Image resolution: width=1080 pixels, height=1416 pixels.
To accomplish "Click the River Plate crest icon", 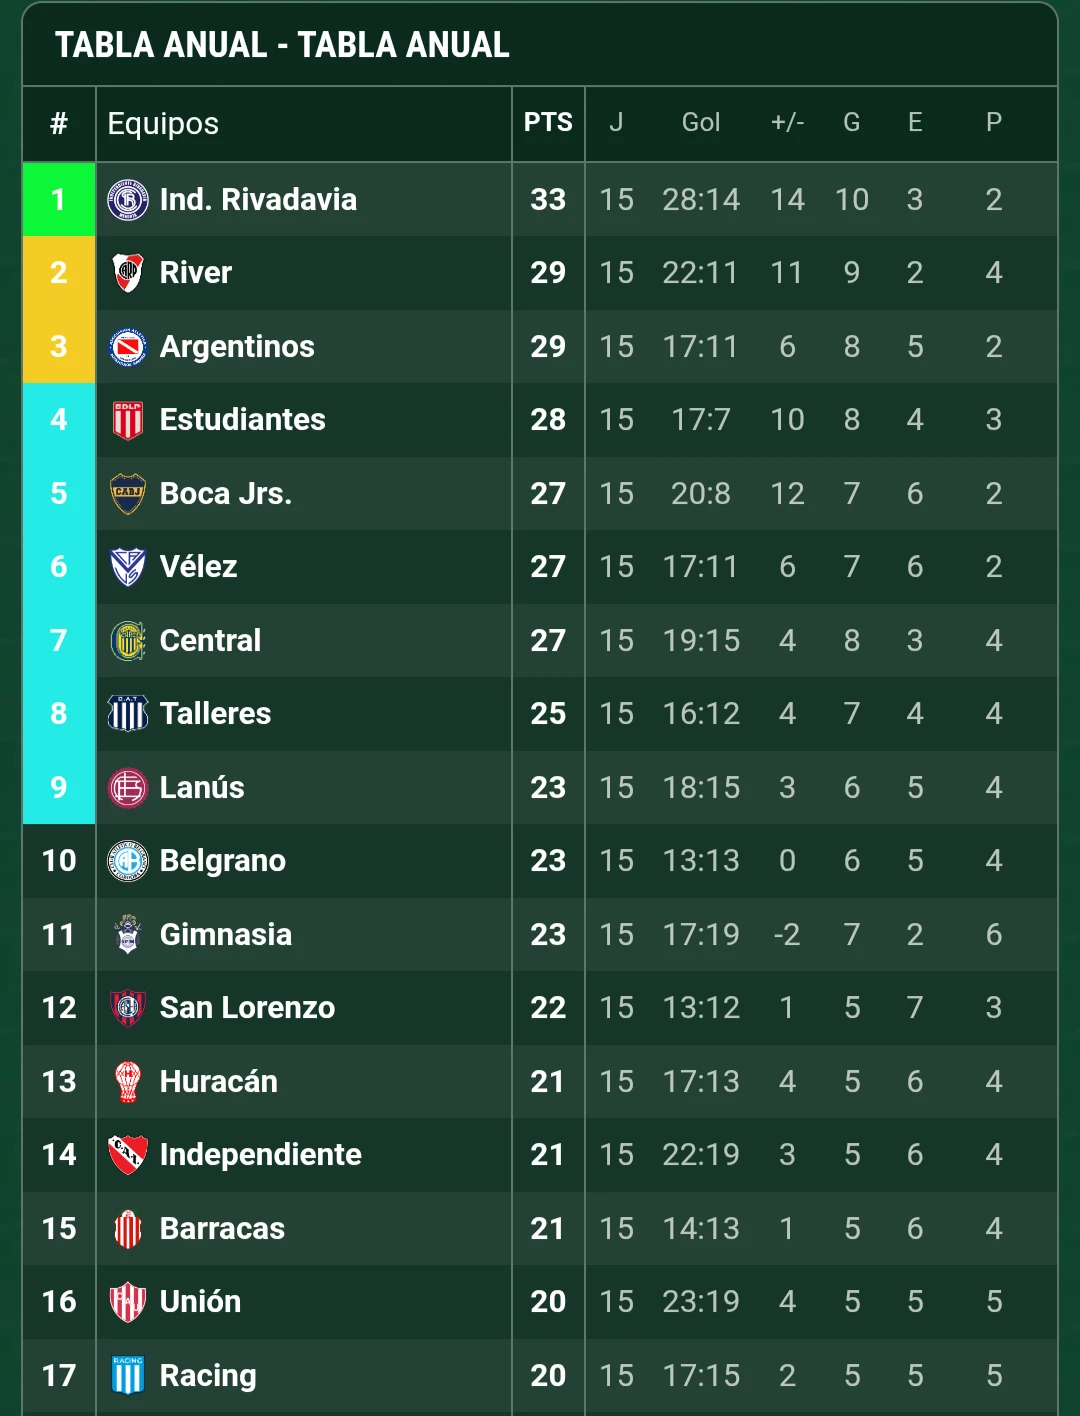I will [128, 273].
